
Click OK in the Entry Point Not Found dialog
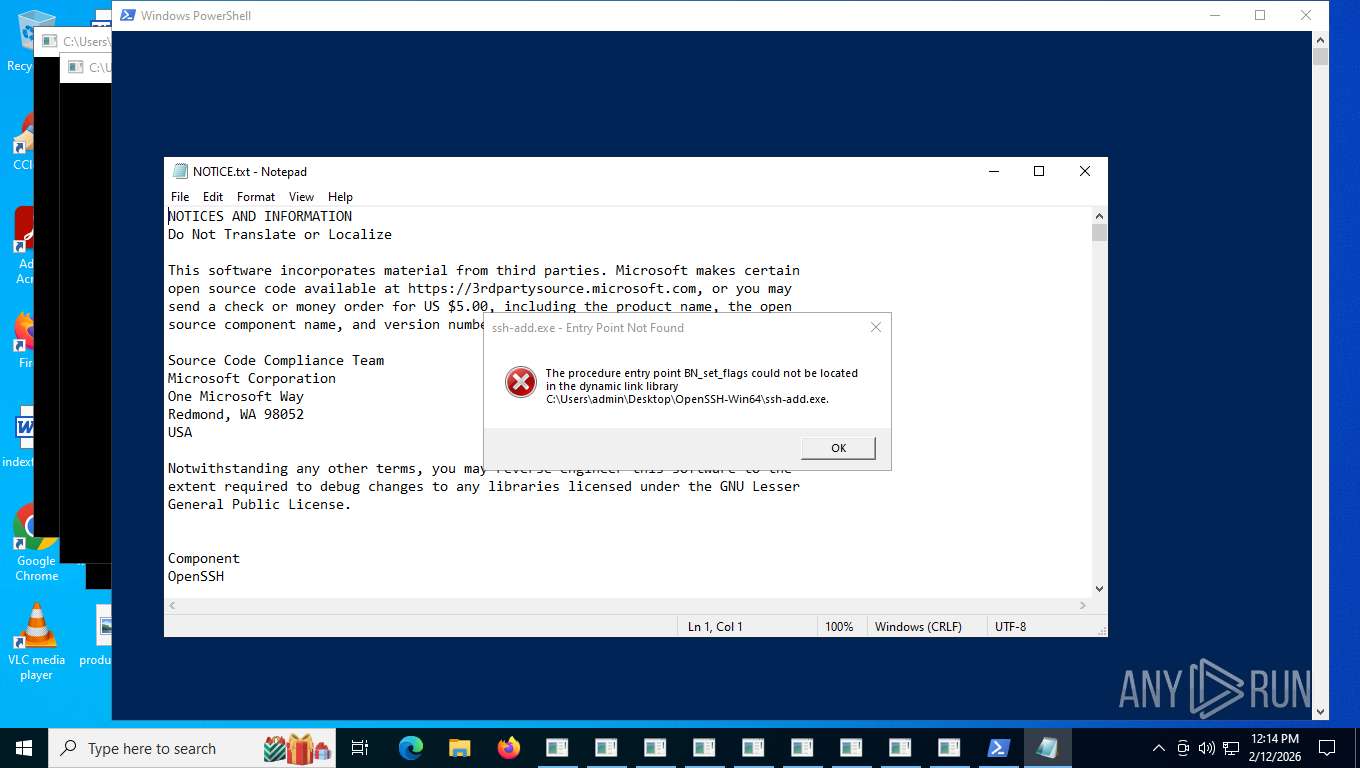tap(838, 448)
